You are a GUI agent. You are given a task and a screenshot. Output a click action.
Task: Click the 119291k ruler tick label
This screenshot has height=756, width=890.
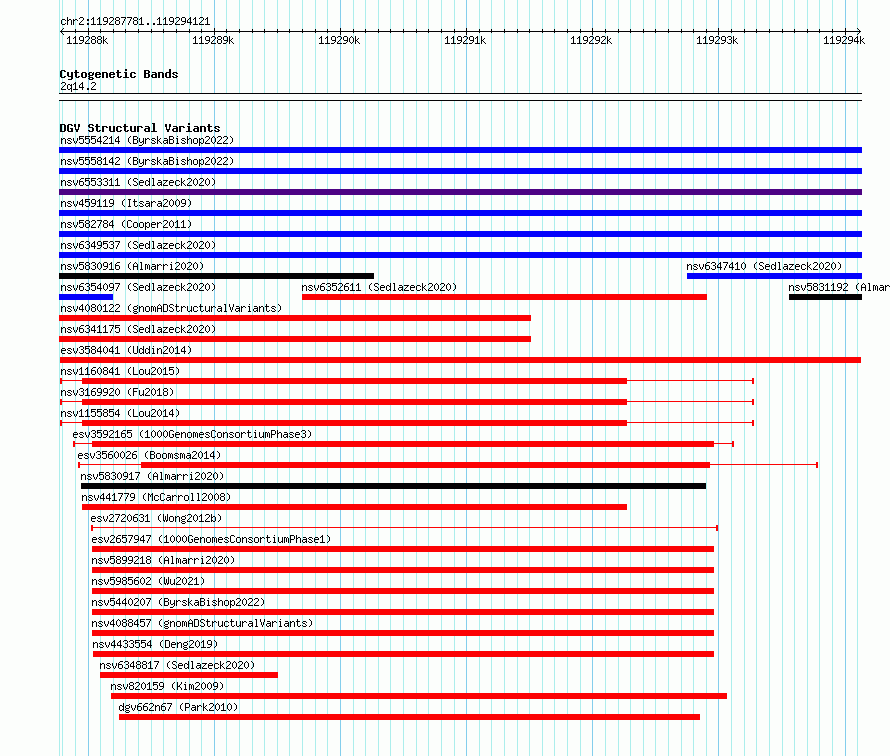click(x=465, y=40)
